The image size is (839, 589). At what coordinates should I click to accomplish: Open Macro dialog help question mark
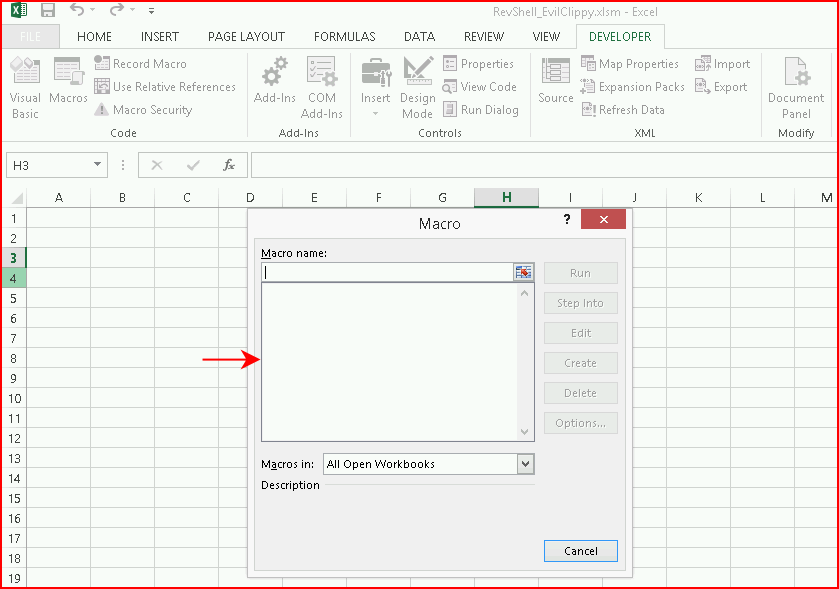pyautogui.click(x=567, y=219)
